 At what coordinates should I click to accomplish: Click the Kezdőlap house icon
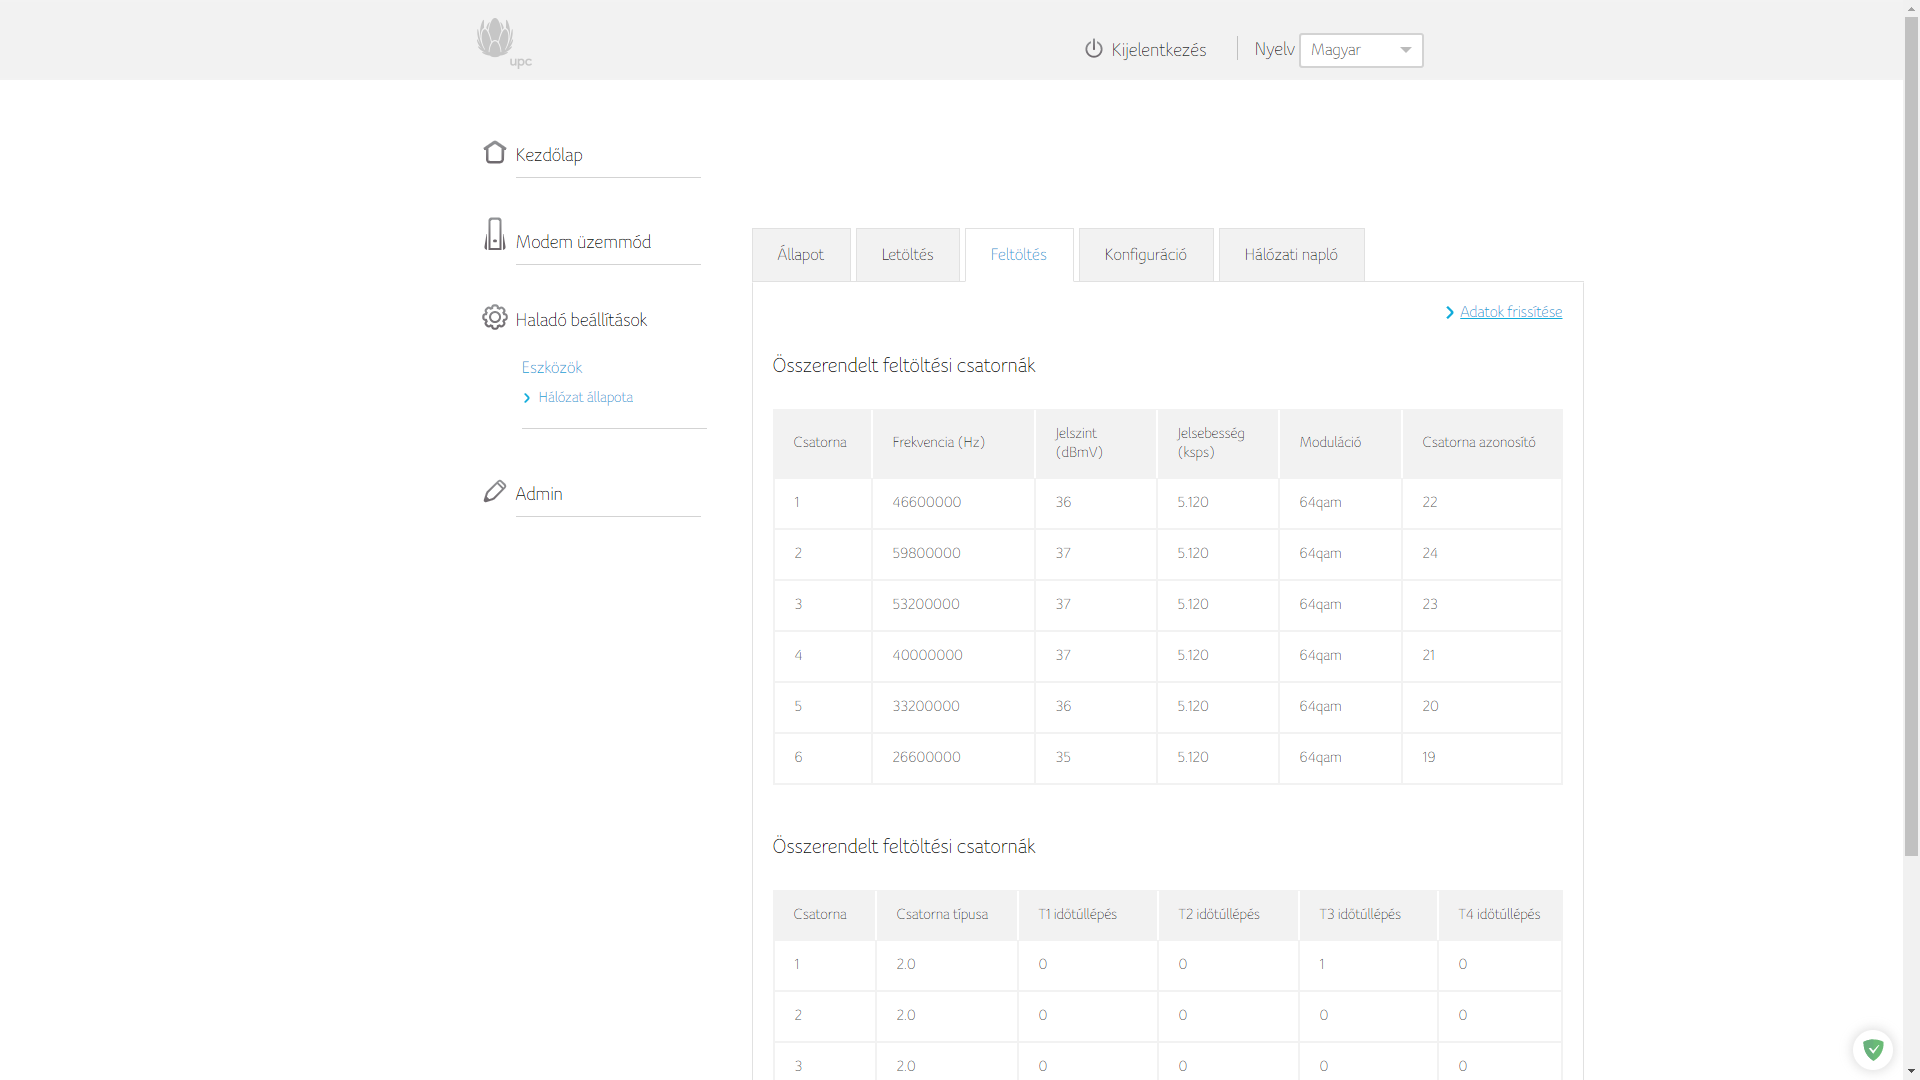tap(494, 152)
